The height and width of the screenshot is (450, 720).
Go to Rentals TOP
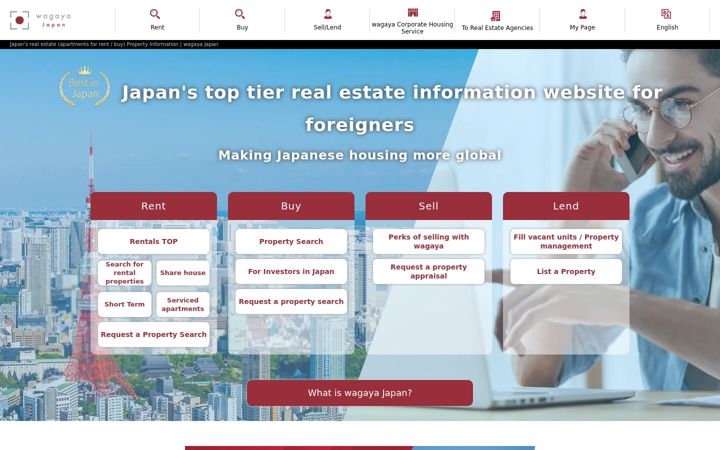pyautogui.click(x=153, y=242)
